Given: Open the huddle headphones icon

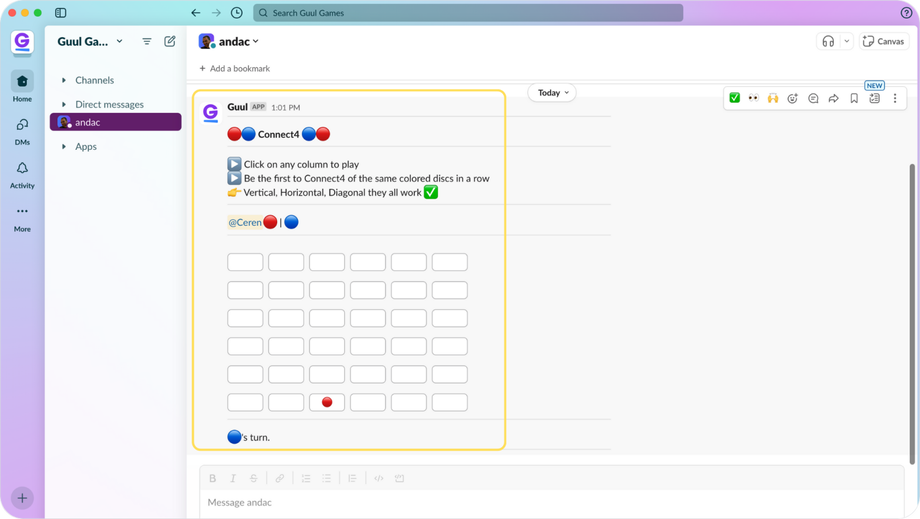Looking at the screenshot, I should (828, 41).
